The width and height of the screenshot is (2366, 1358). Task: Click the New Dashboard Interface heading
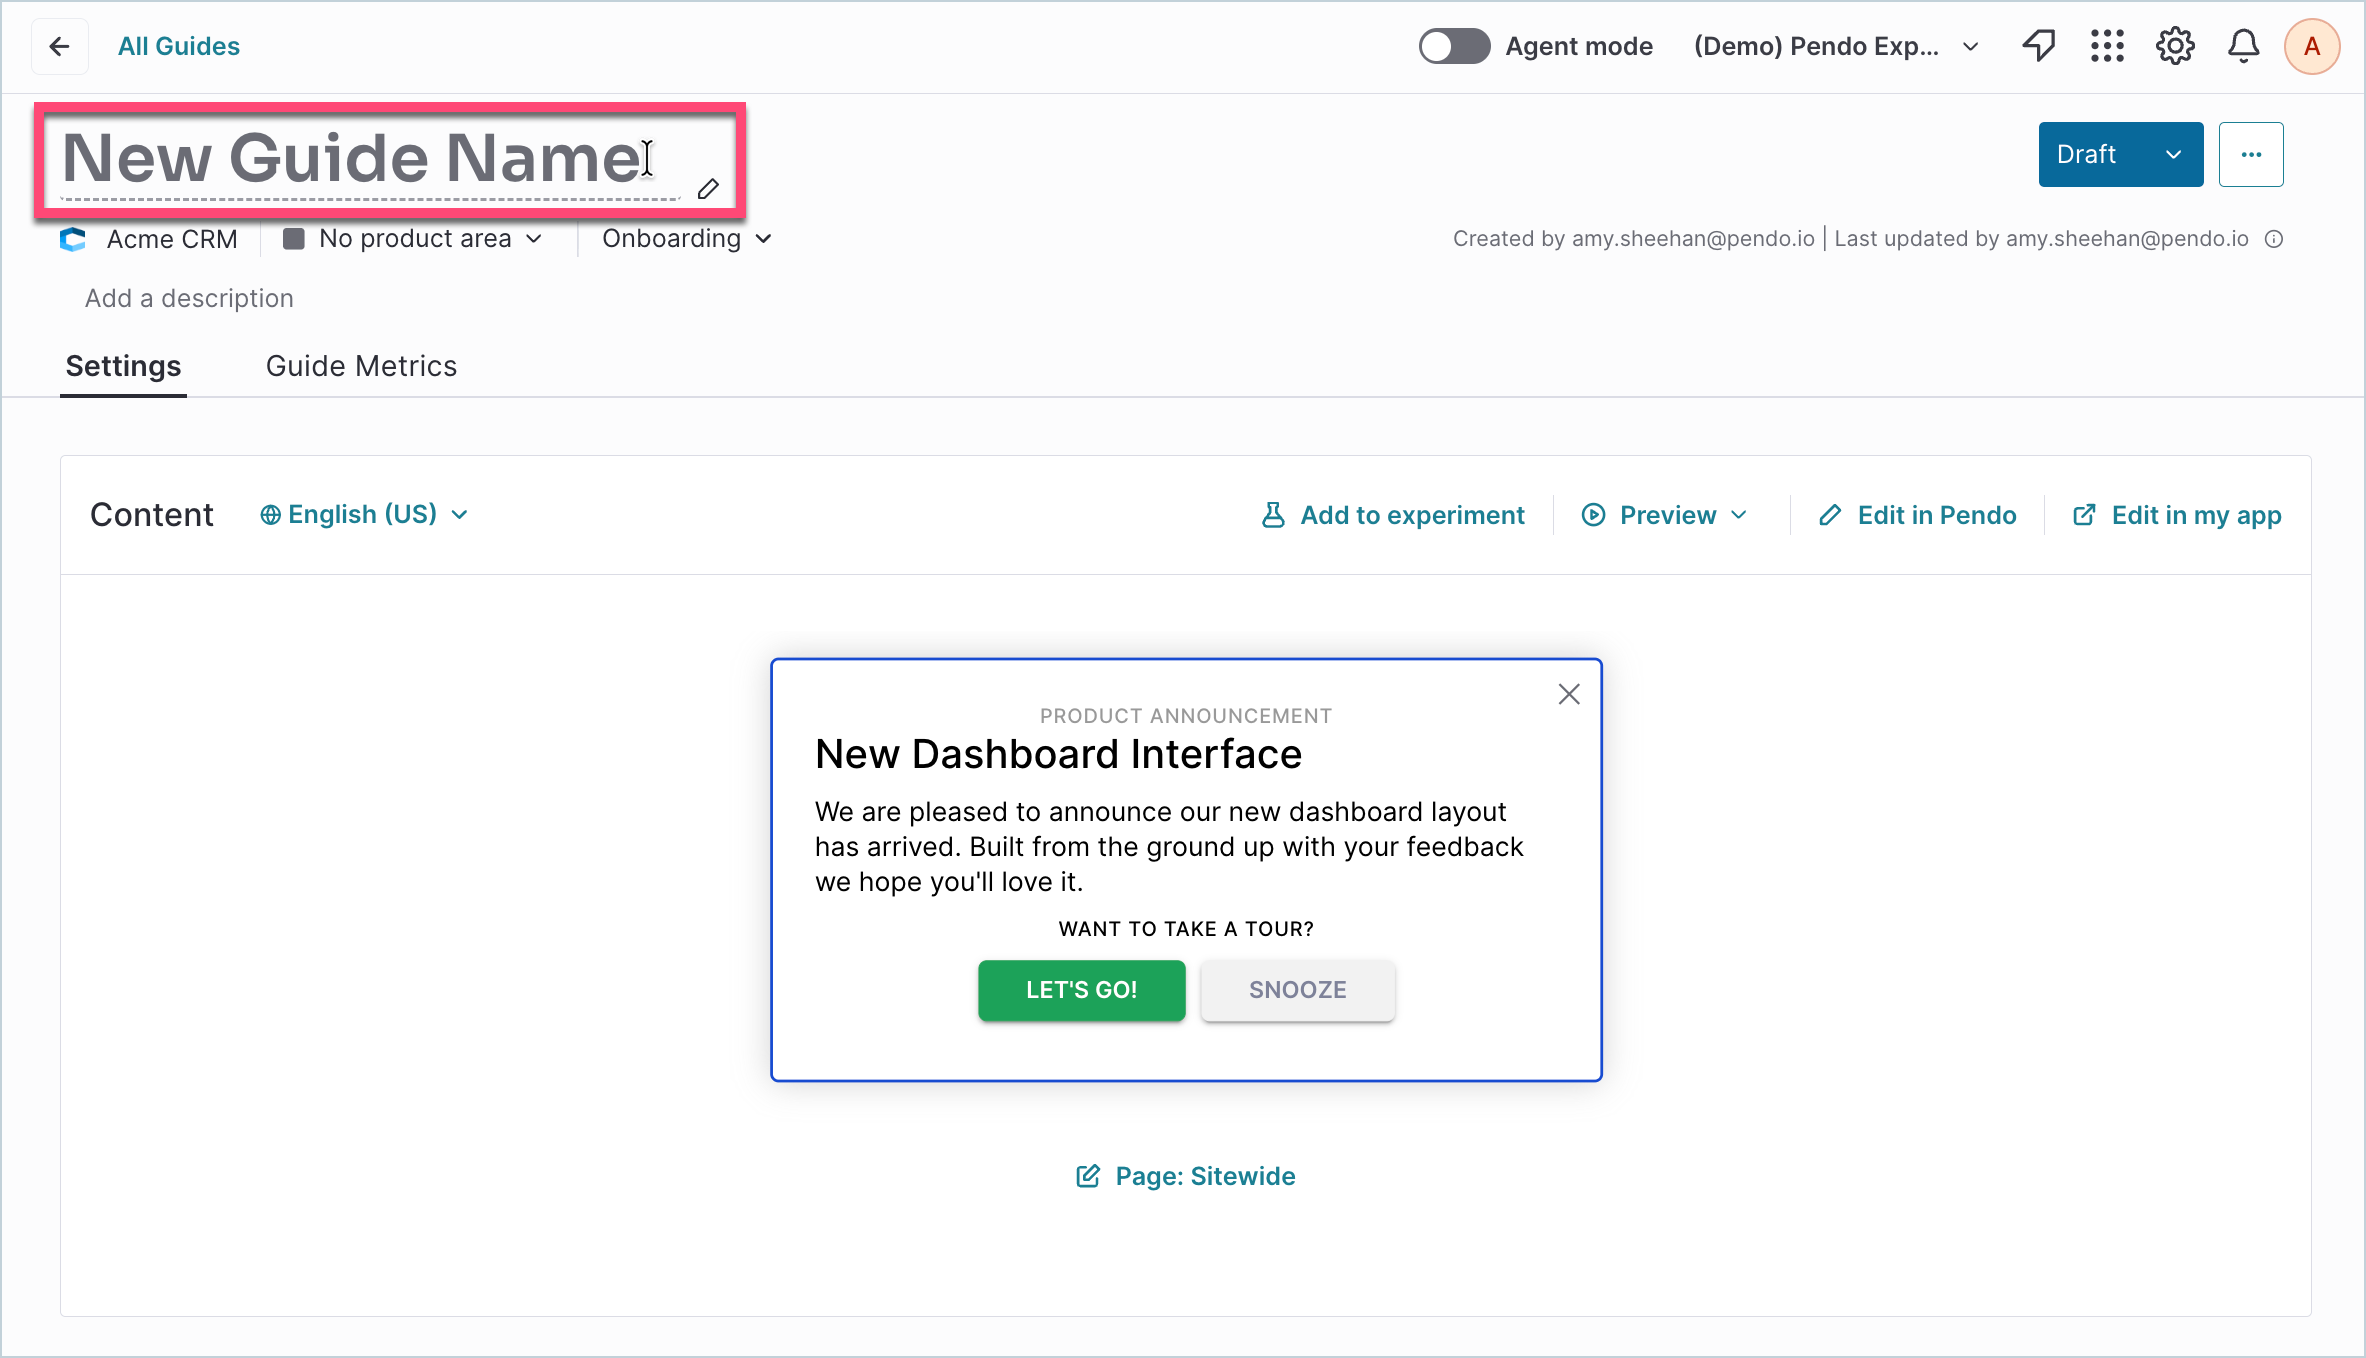[1058, 754]
